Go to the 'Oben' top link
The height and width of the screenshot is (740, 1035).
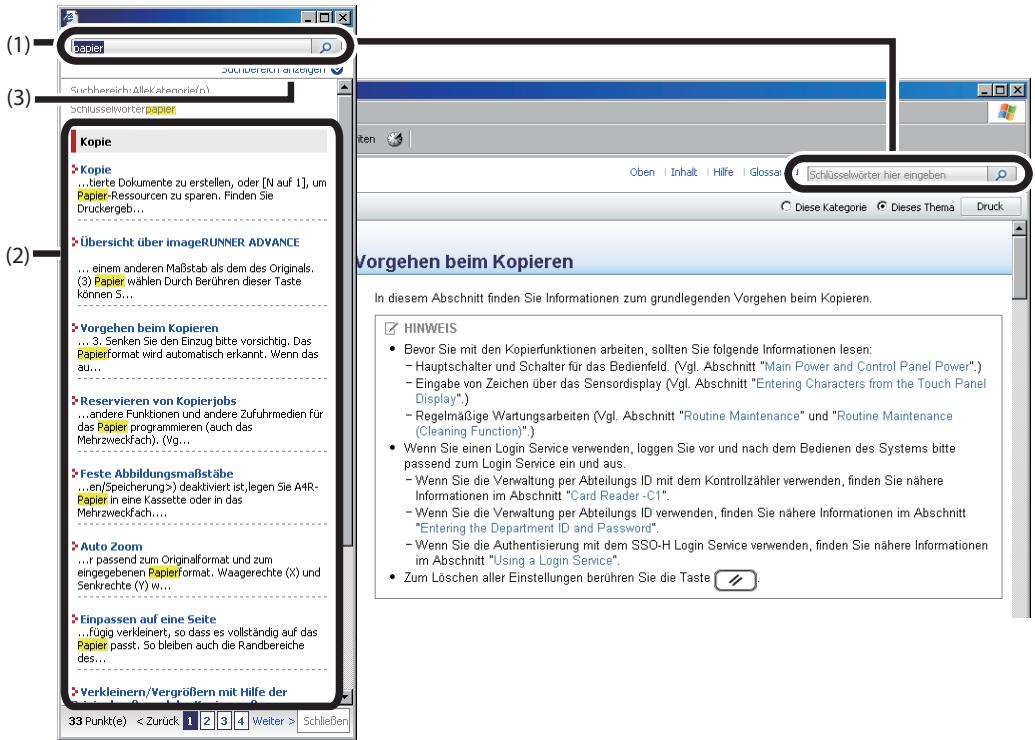click(640, 173)
